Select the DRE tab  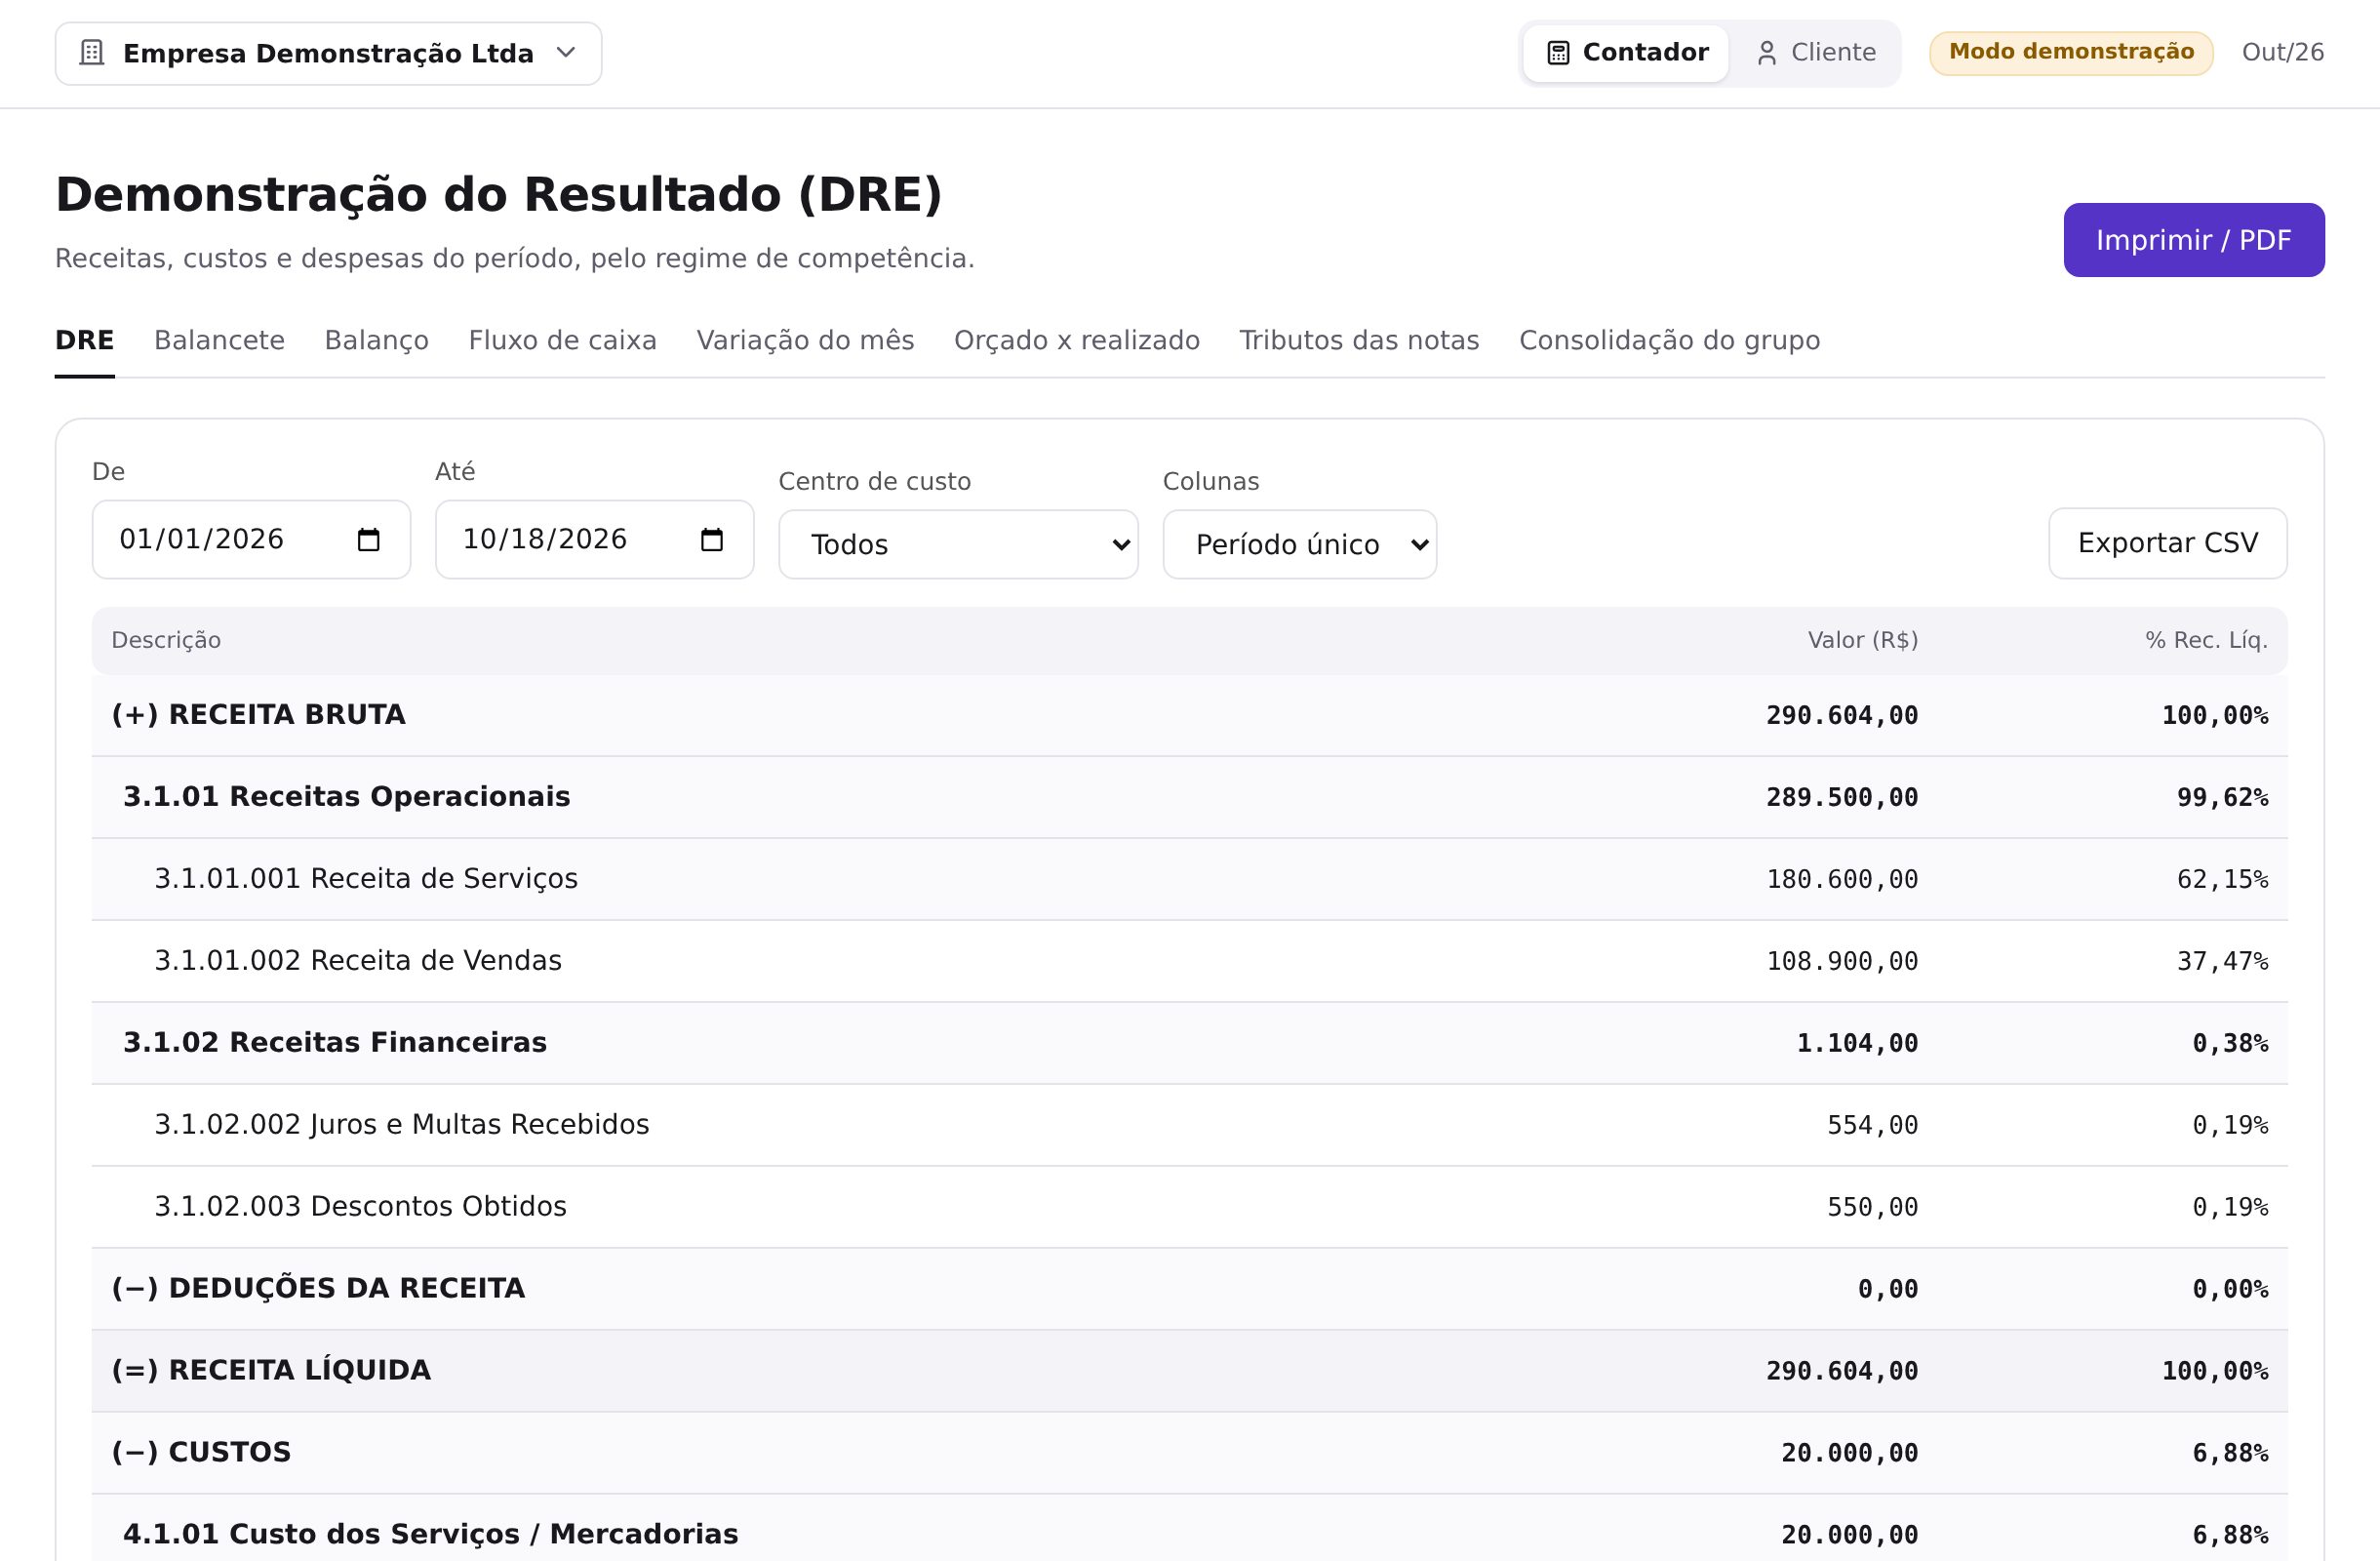pyautogui.click(x=85, y=341)
